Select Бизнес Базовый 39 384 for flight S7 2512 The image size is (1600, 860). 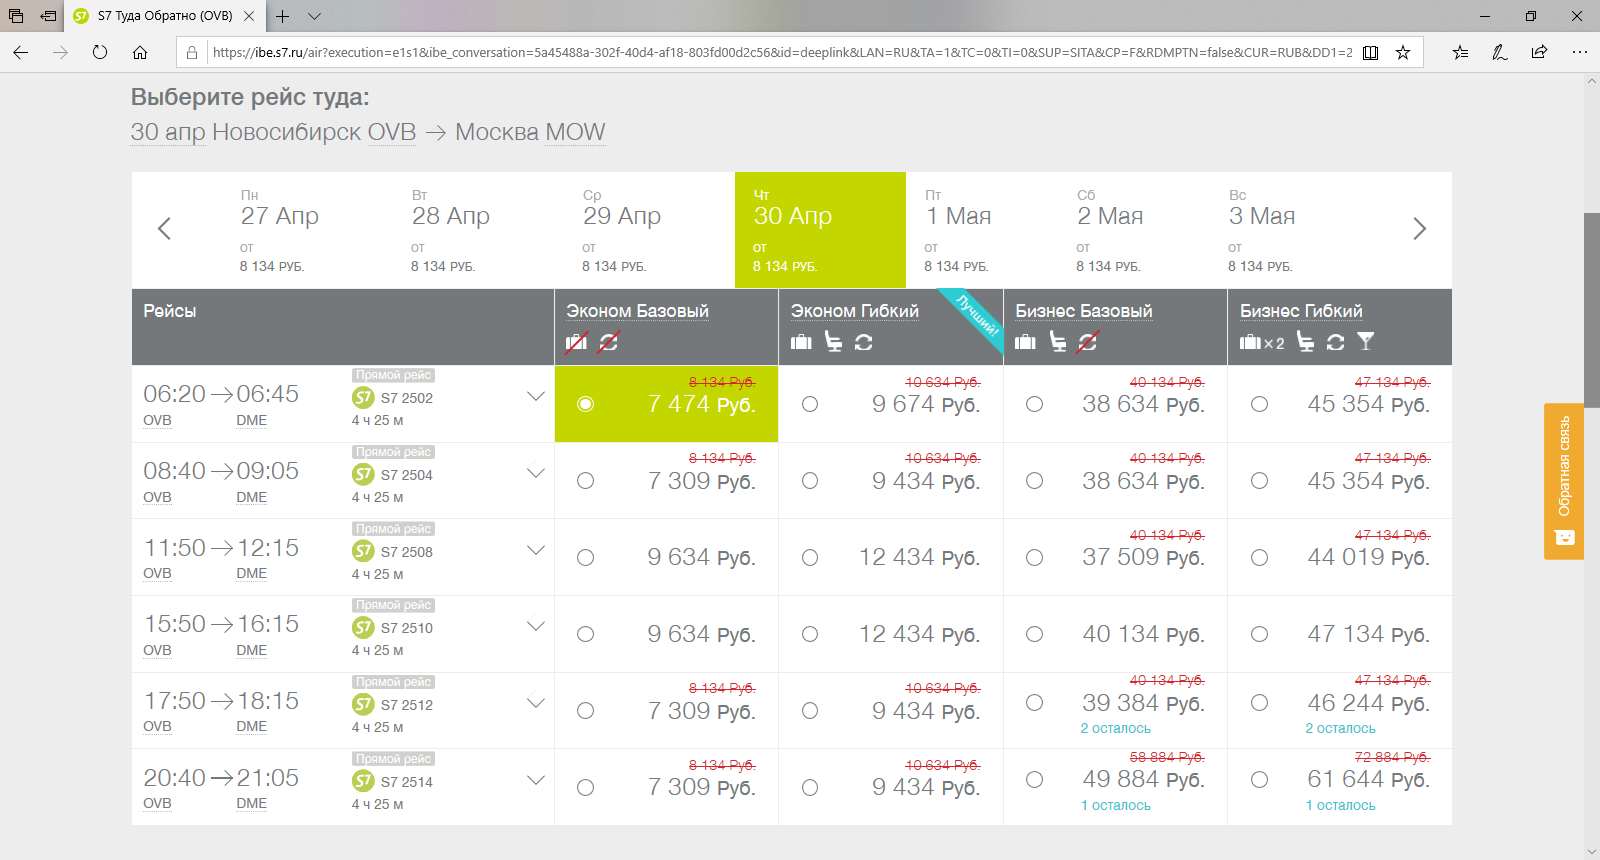click(1035, 703)
